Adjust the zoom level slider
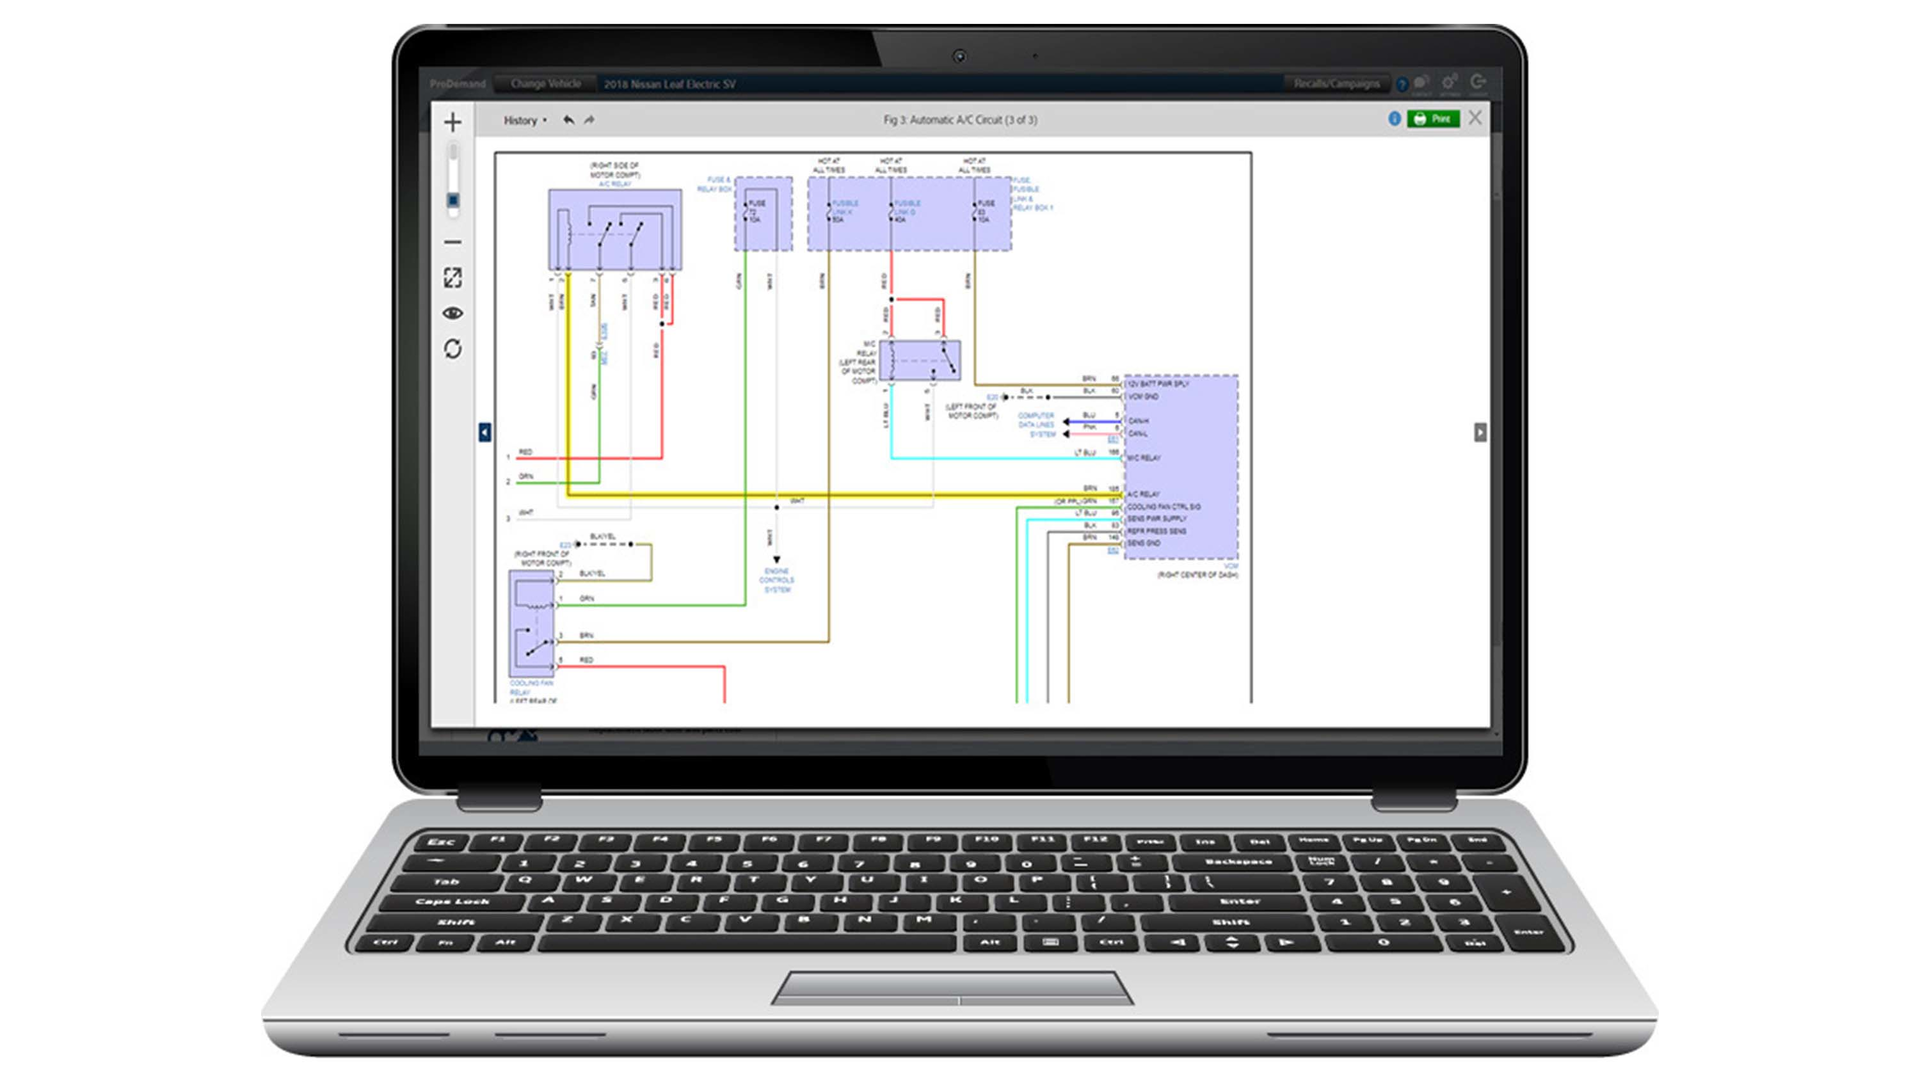This screenshot has width=1920, height=1080. pos(452,199)
